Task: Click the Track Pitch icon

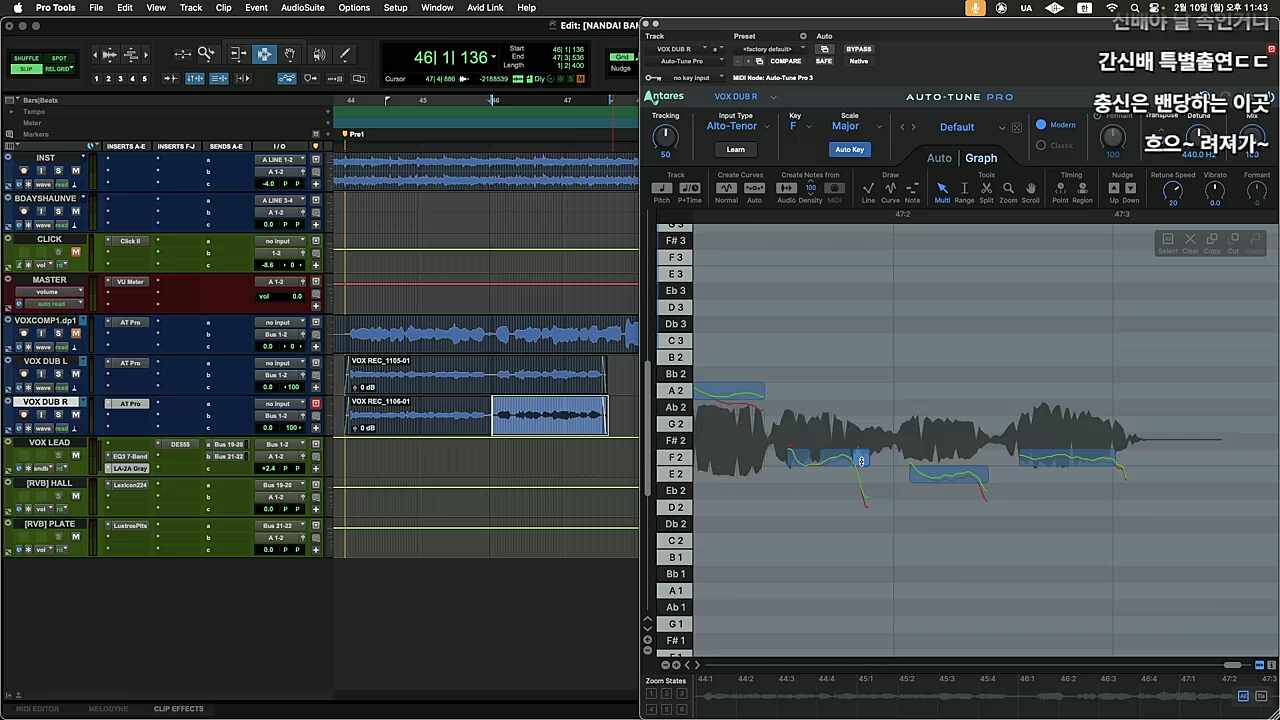Action: click(x=662, y=188)
